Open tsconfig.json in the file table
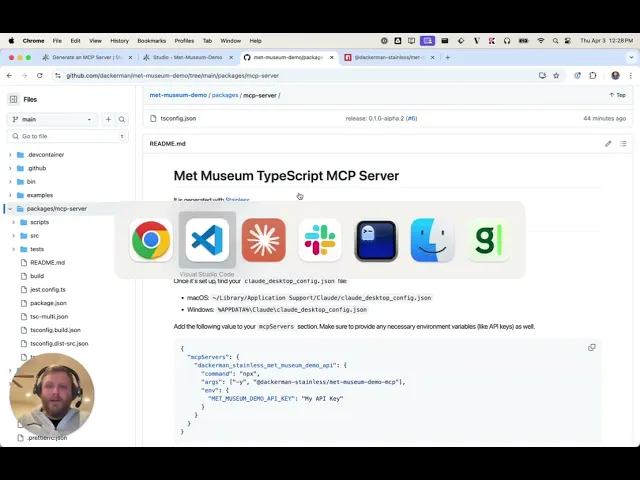Viewport: 640px width, 480px height. [178, 118]
